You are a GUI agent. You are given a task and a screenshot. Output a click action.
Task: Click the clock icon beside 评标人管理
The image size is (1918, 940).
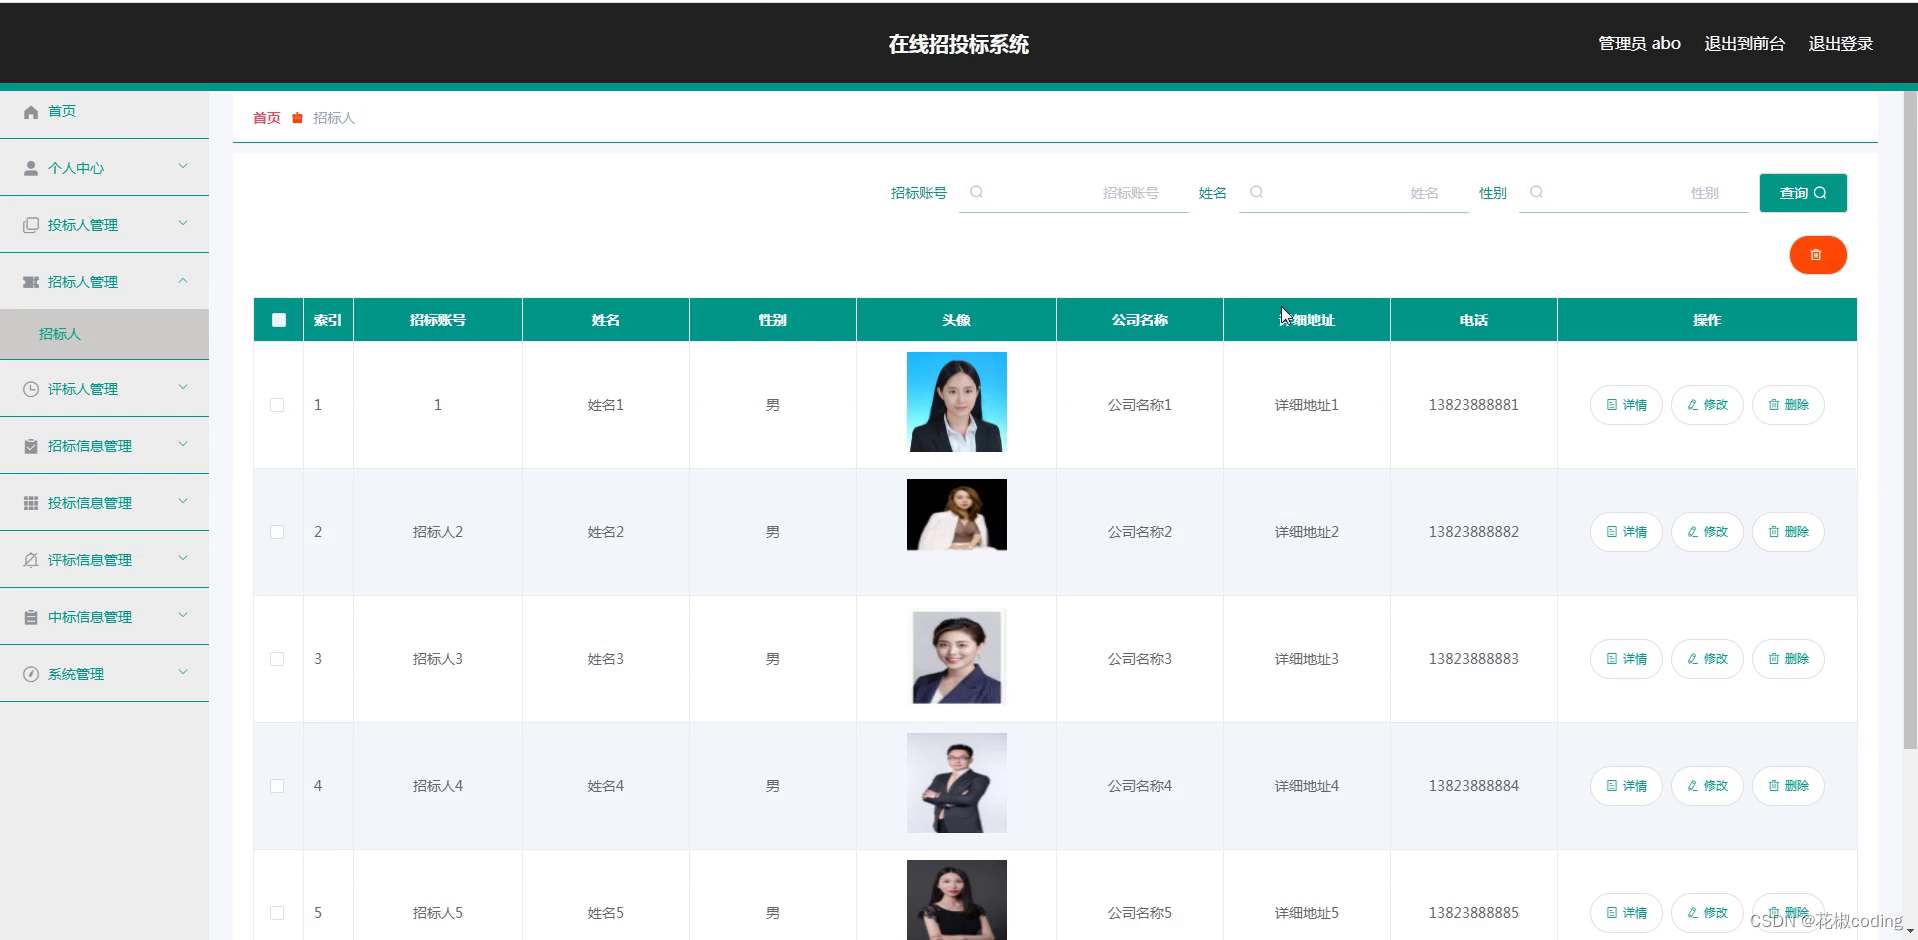coord(31,389)
